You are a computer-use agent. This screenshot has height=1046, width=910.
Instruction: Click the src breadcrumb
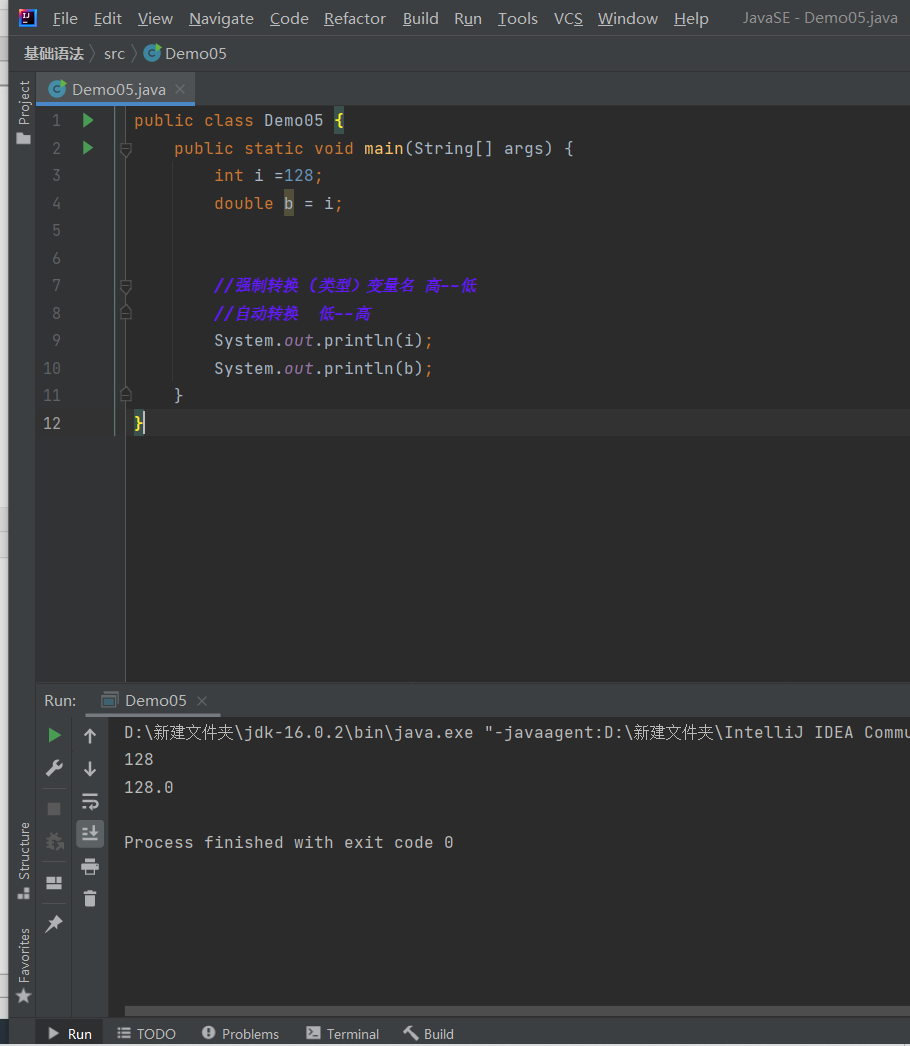coord(114,53)
